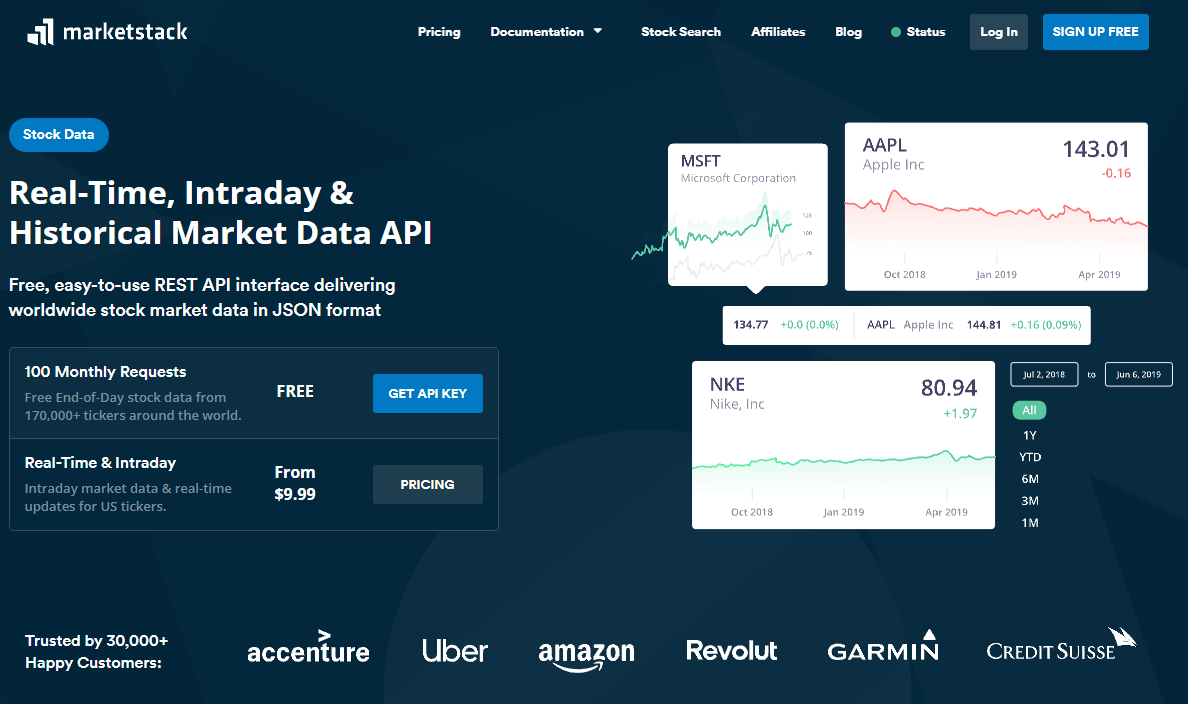The image size is (1188, 704).
Task: Go to Stock Search page
Action: [x=681, y=32]
